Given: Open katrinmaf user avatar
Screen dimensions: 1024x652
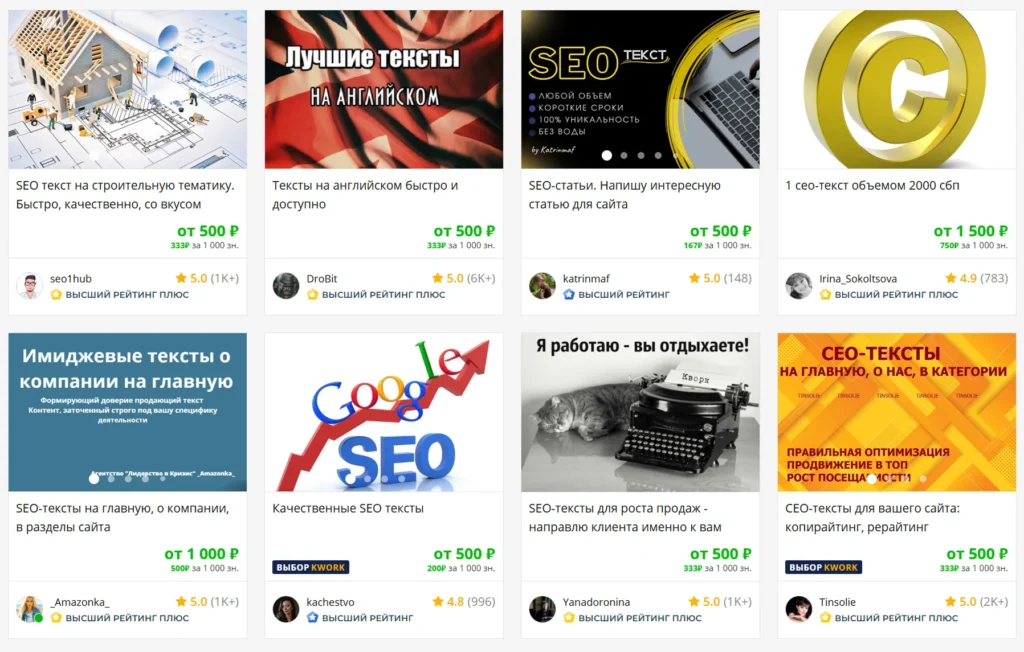Looking at the screenshot, I should pyautogui.click(x=542, y=286).
